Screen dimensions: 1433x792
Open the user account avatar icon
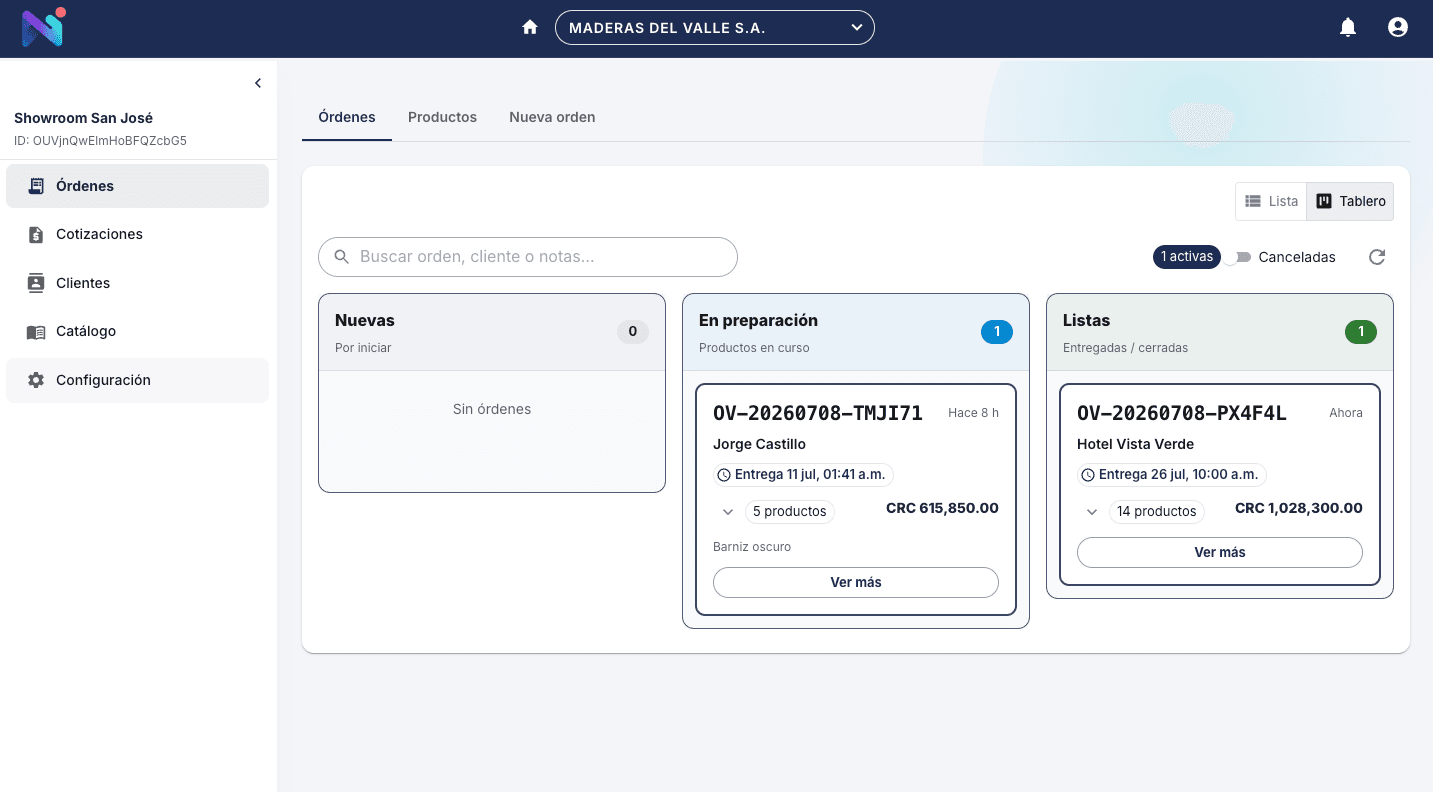[x=1398, y=28]
